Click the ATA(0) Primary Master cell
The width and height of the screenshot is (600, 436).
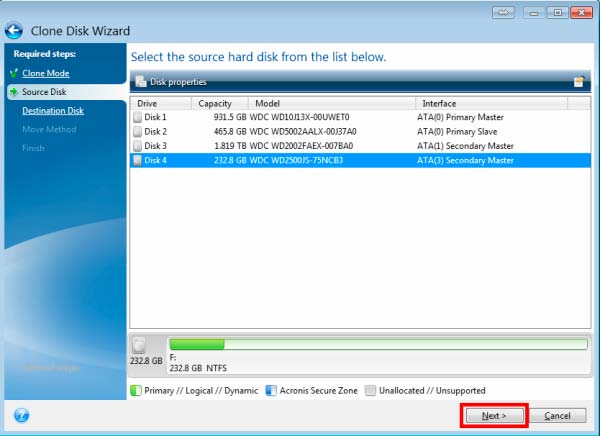[460, 117]
